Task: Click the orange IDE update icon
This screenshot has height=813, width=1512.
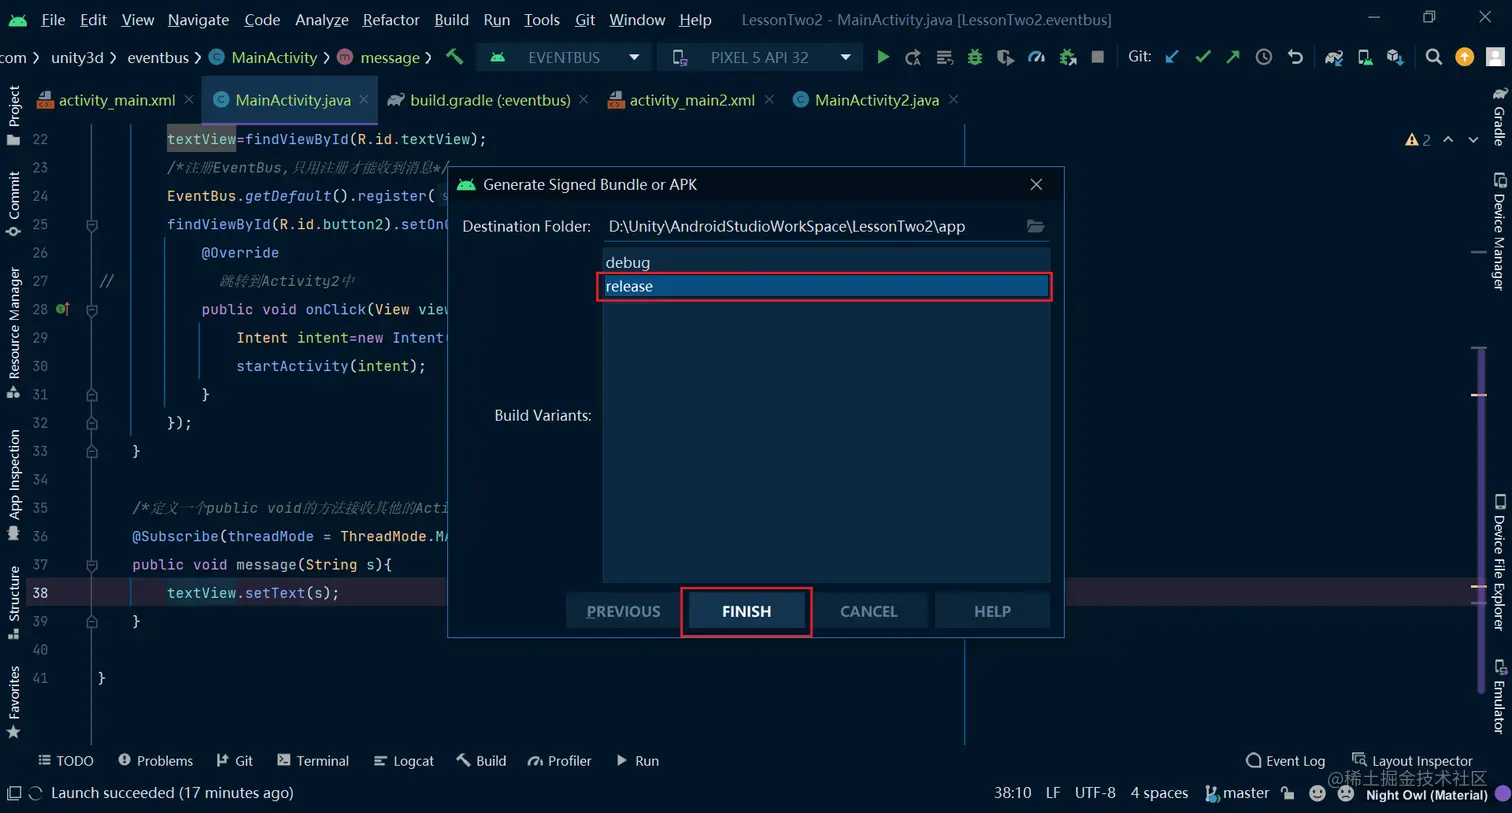Action: (x=1465, y=57)
